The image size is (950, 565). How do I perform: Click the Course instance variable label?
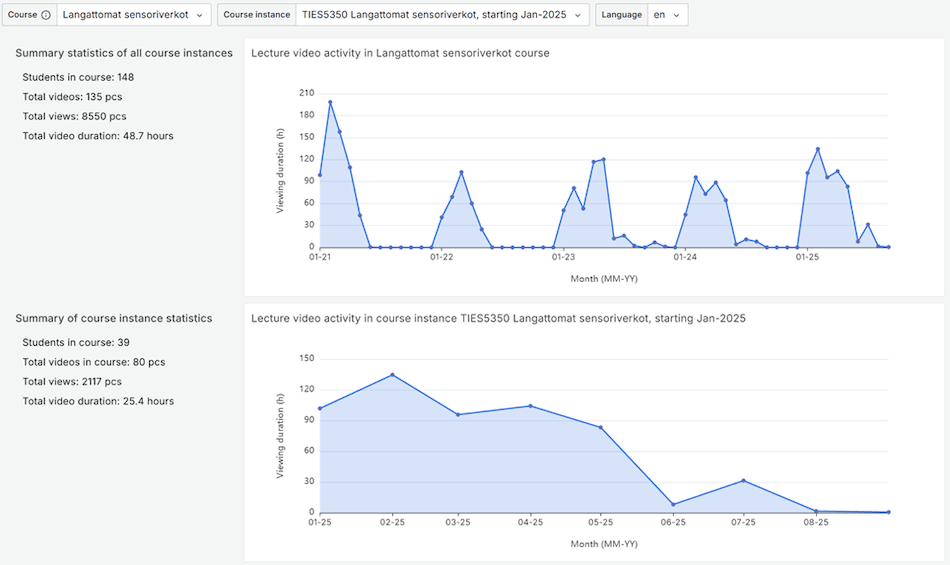click(256, 15)
